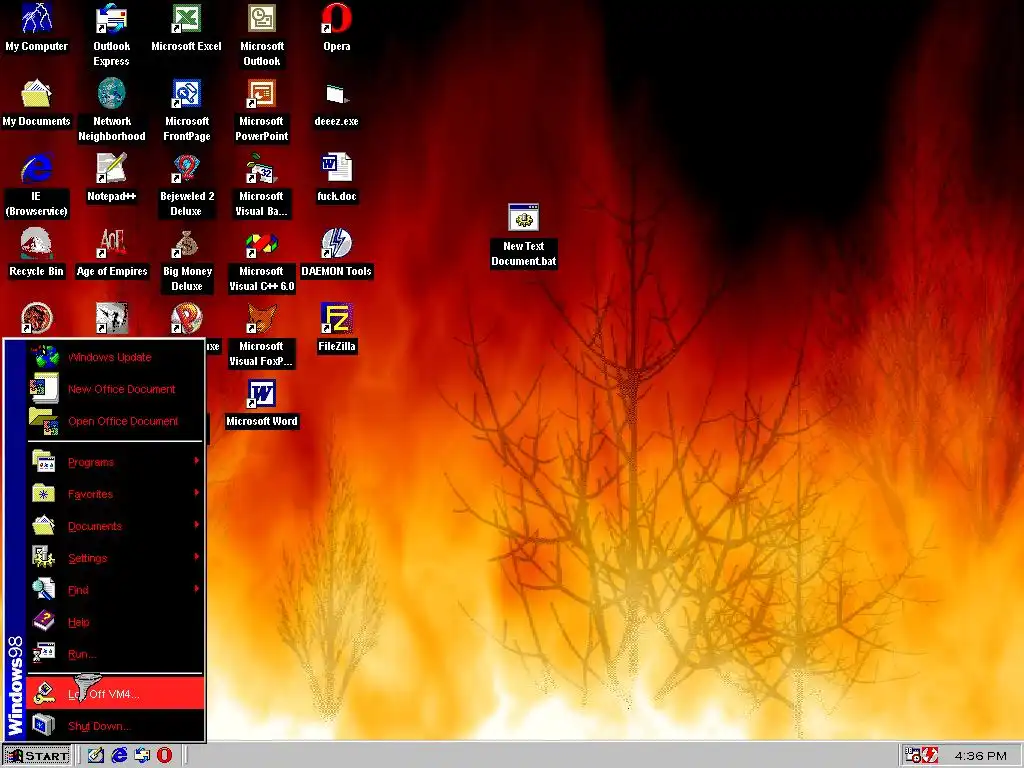This screenshot has height=768, width=1024.
Task: Expand Favorites submenu in Start menu
Action: point(115,494)
